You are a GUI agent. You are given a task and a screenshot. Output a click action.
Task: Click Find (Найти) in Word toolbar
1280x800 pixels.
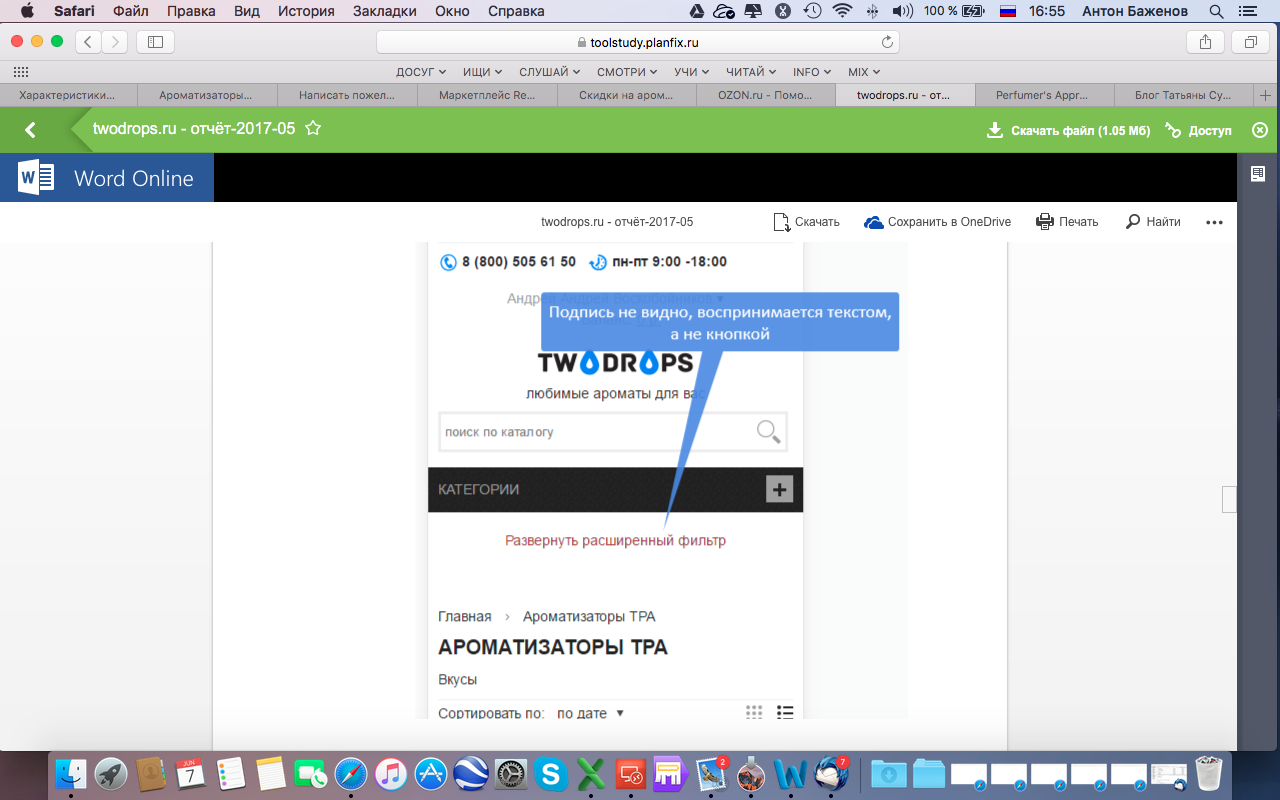1153,222
